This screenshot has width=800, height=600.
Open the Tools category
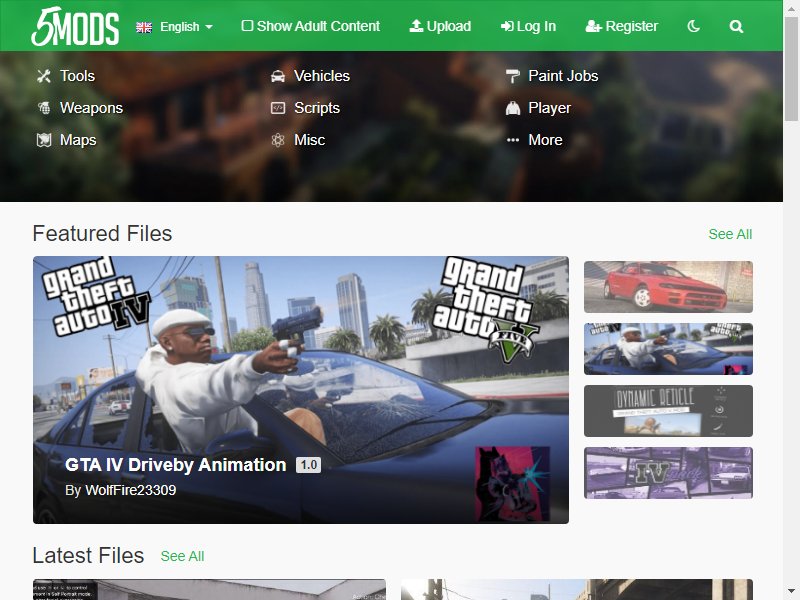77,76
